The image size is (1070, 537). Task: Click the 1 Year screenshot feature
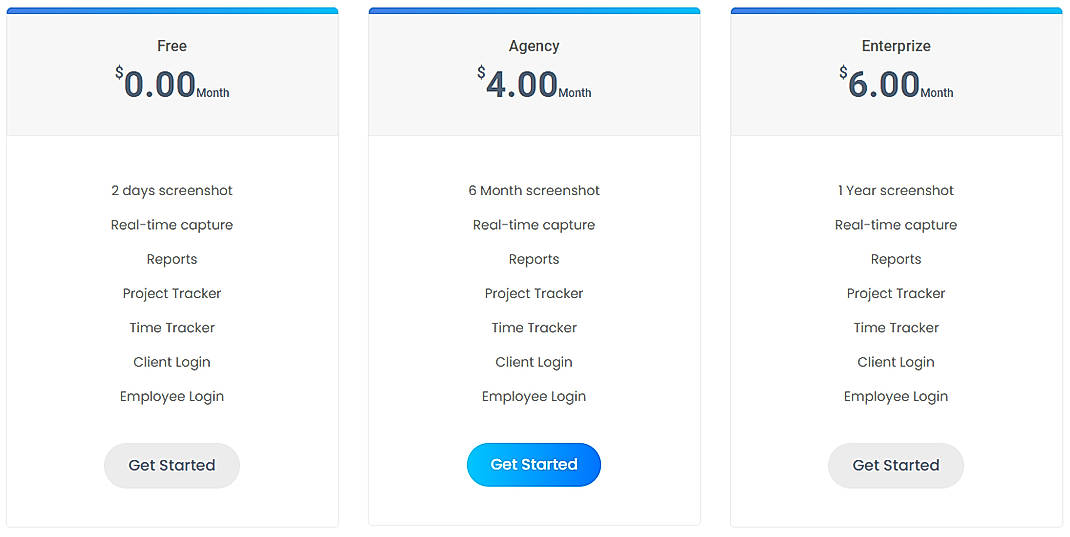(896, 190)
